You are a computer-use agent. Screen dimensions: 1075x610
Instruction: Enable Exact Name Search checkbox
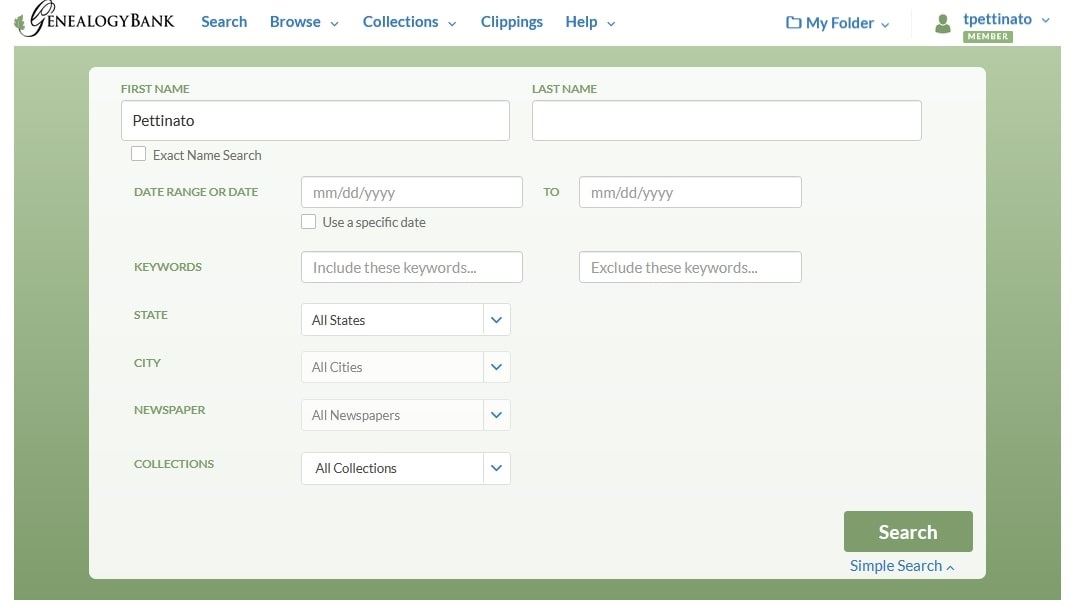click(x=138, y=154)
